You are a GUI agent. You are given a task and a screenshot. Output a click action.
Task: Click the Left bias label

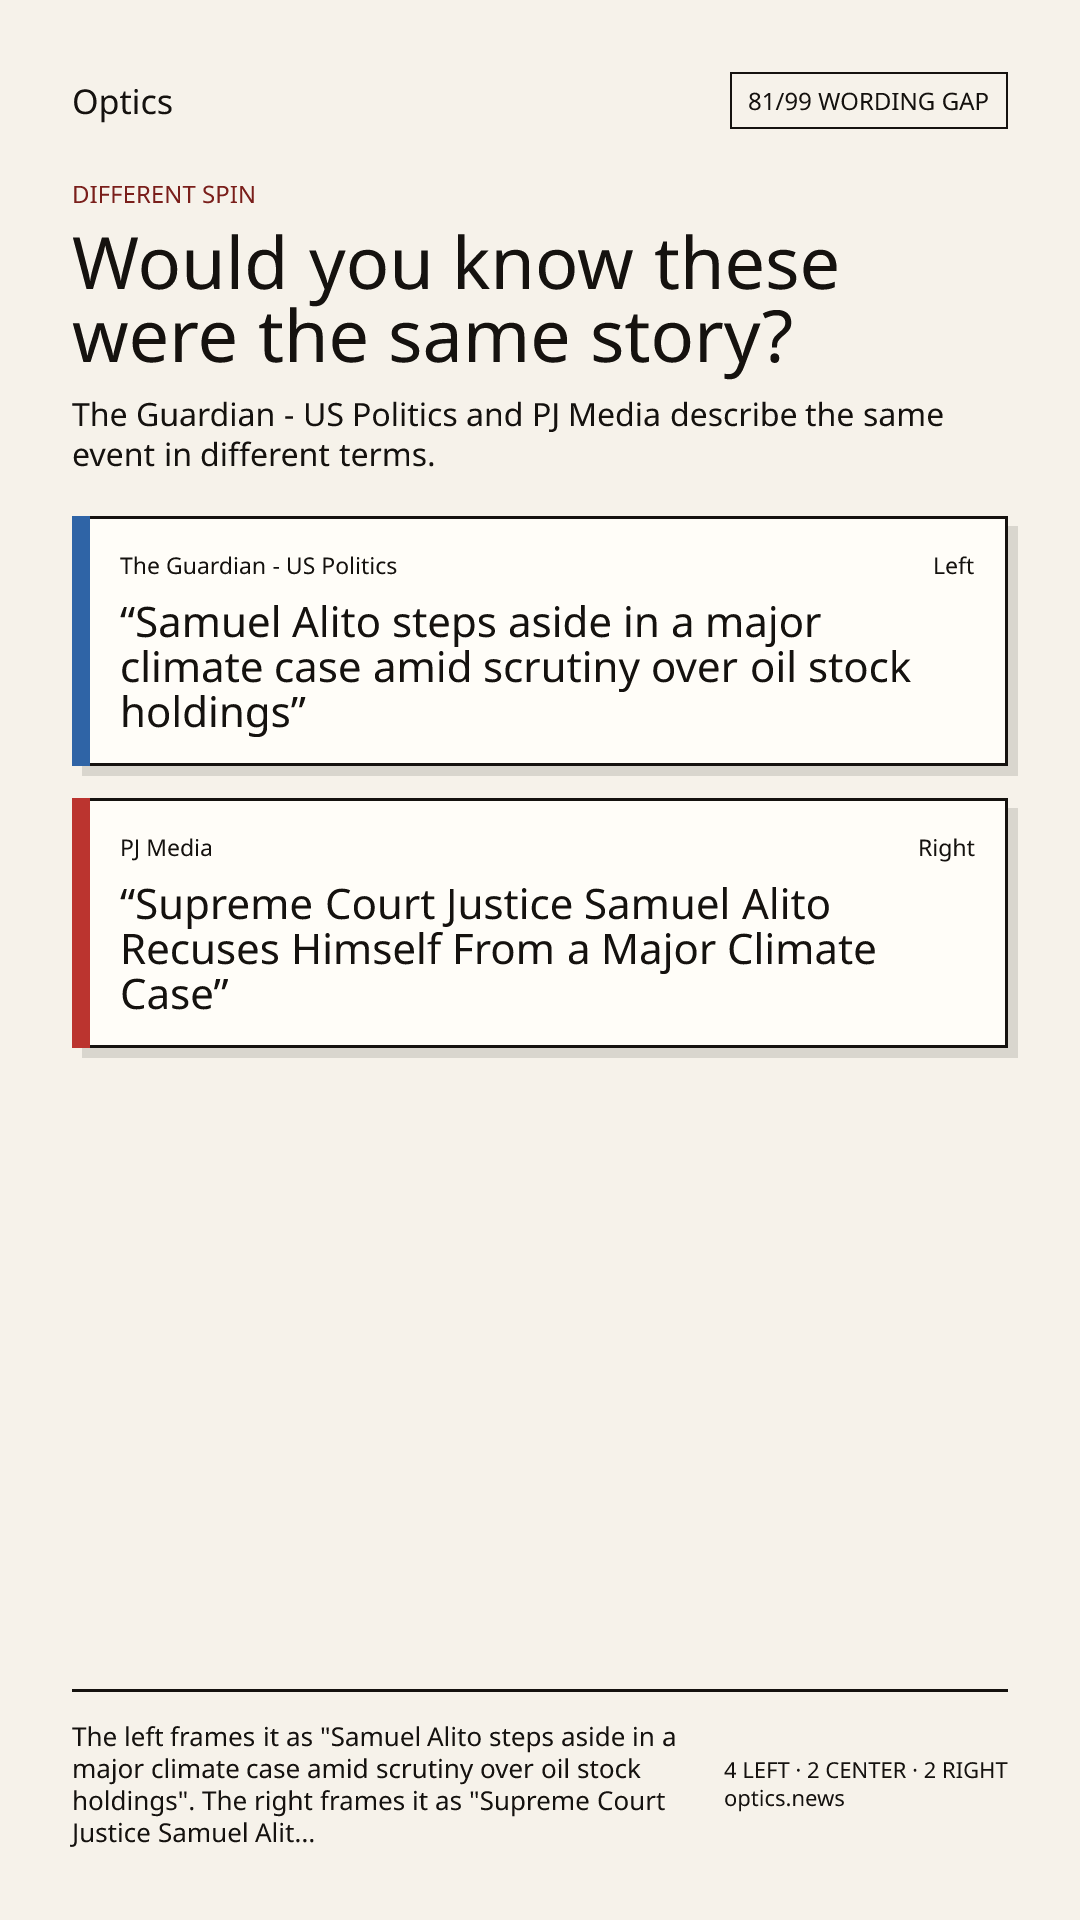click(x=953, y=566)
